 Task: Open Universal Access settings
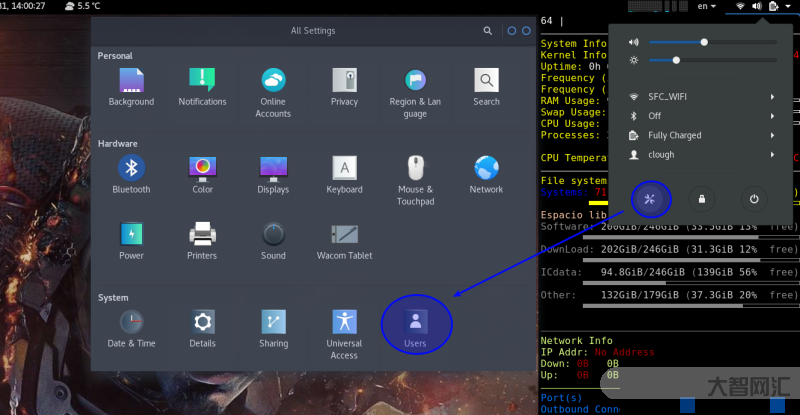(344, 332)
